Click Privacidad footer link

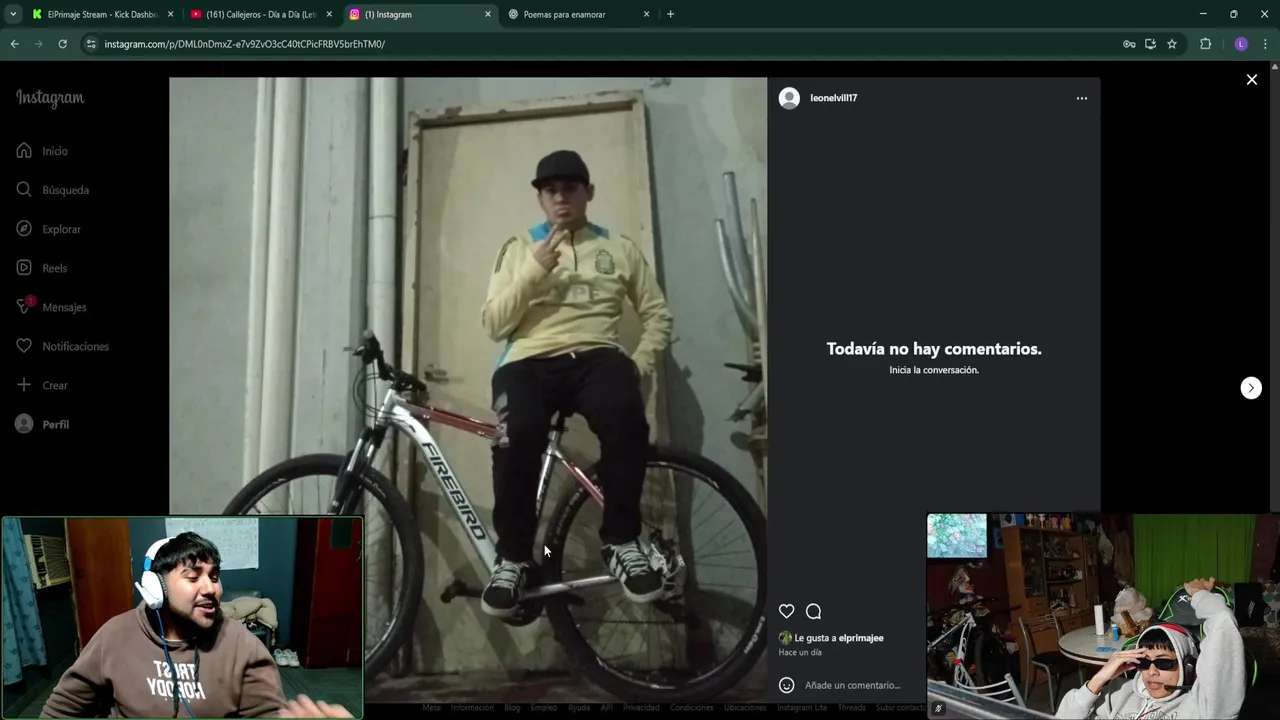tap(641, 708)
